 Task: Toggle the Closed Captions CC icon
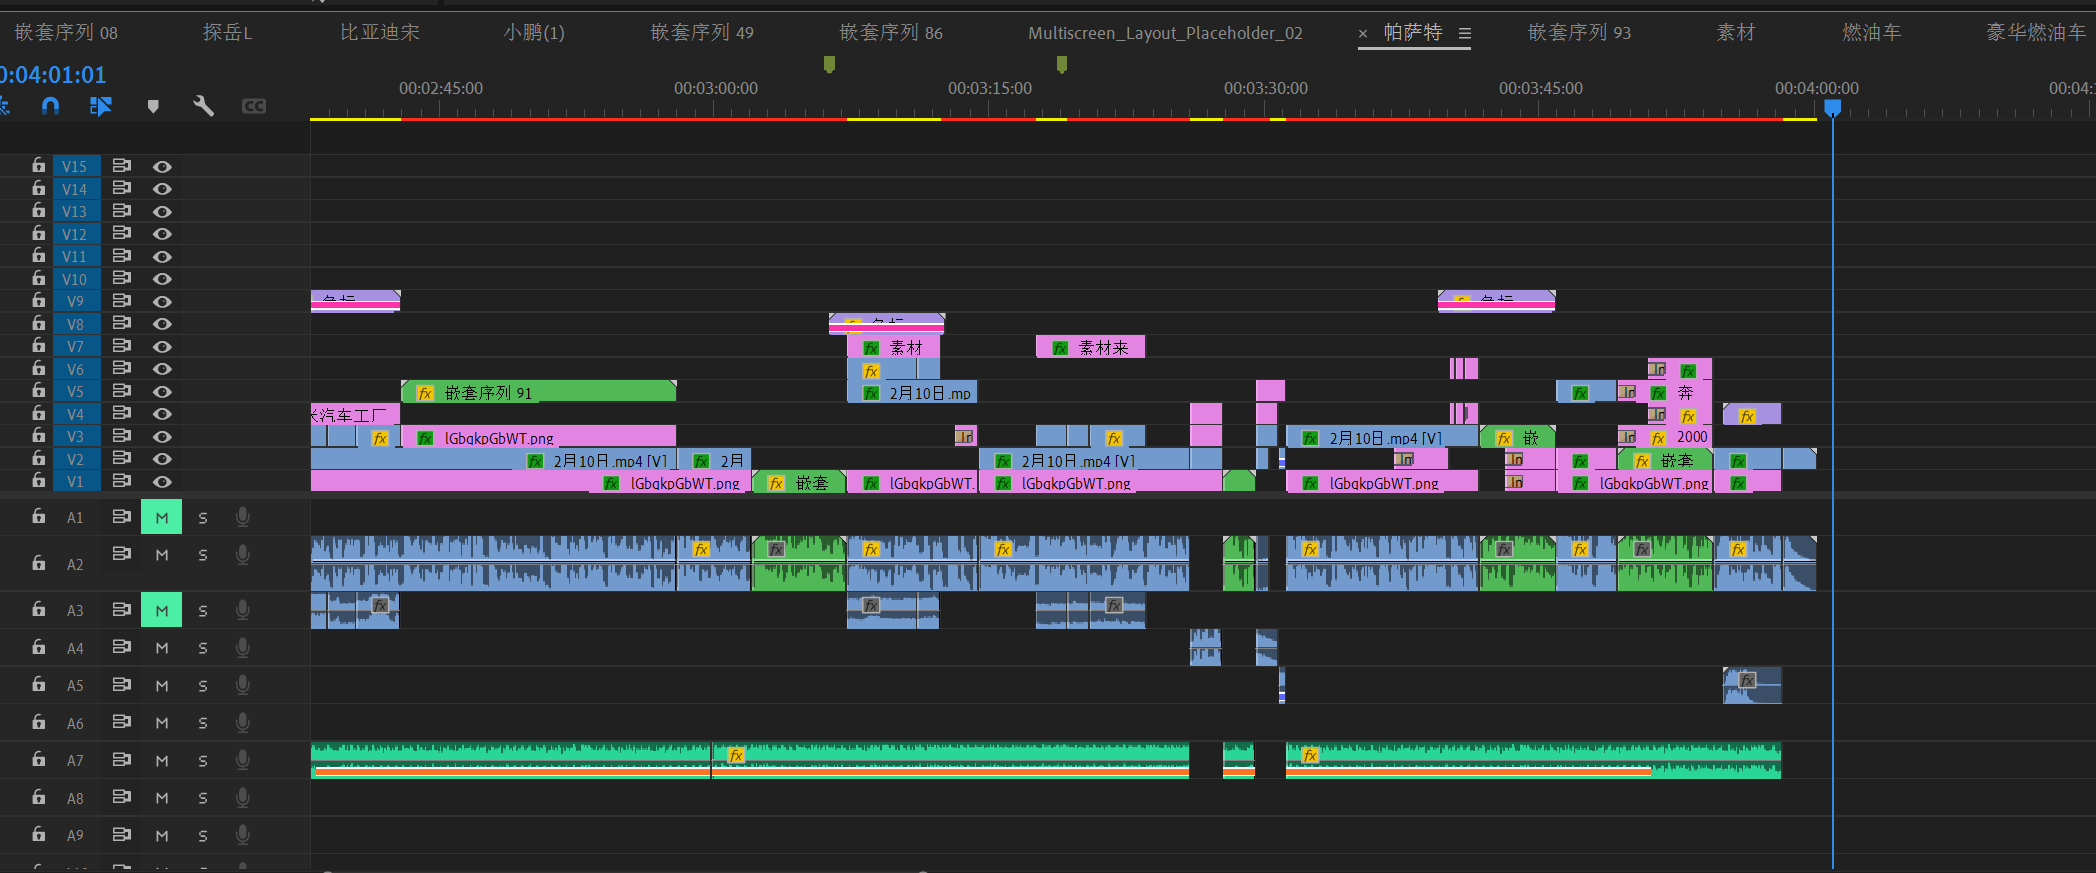pyautogui.click(x=254, y=106)
